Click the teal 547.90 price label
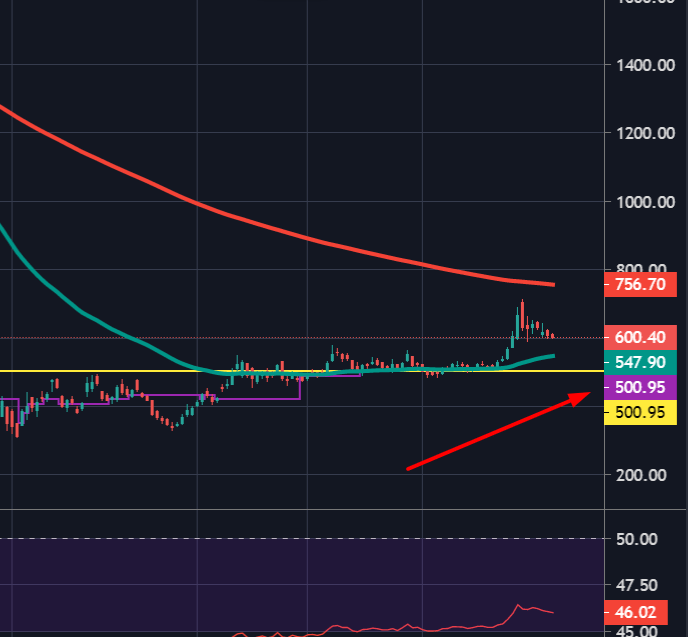The image size is (688, 637). pos(640,362)
